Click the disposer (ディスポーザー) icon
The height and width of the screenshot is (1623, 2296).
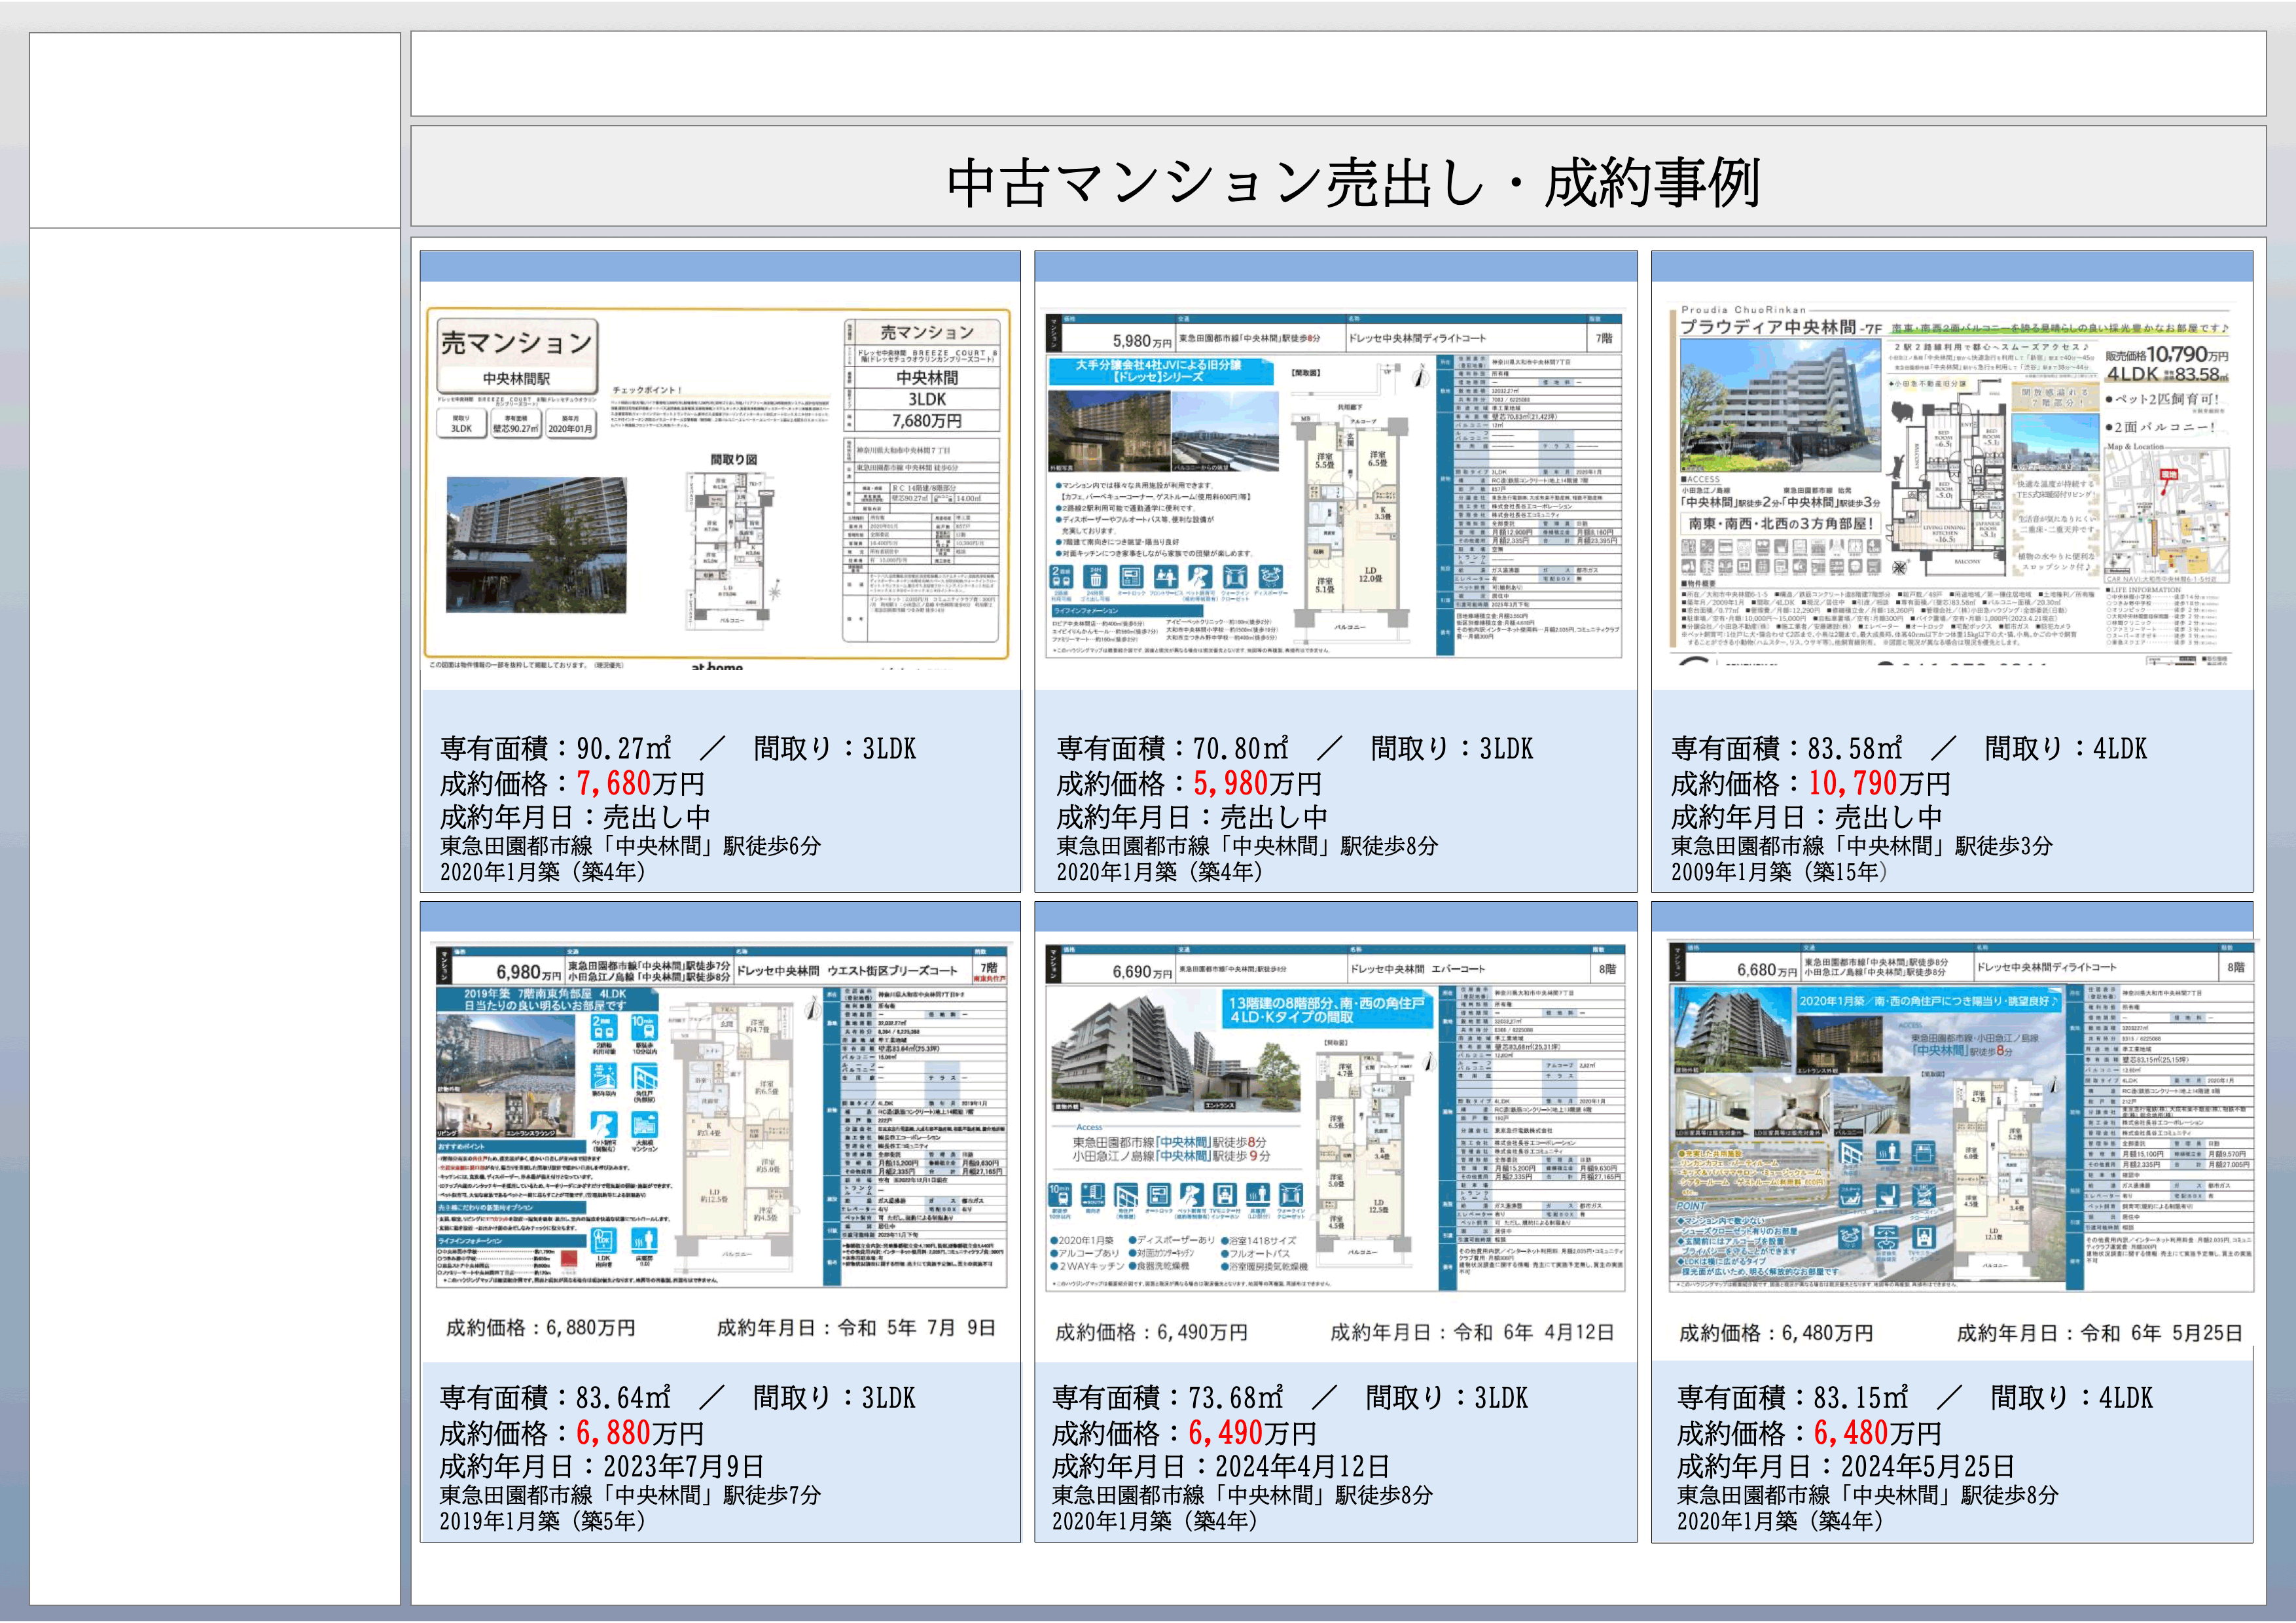click(x=1272, y=578)
